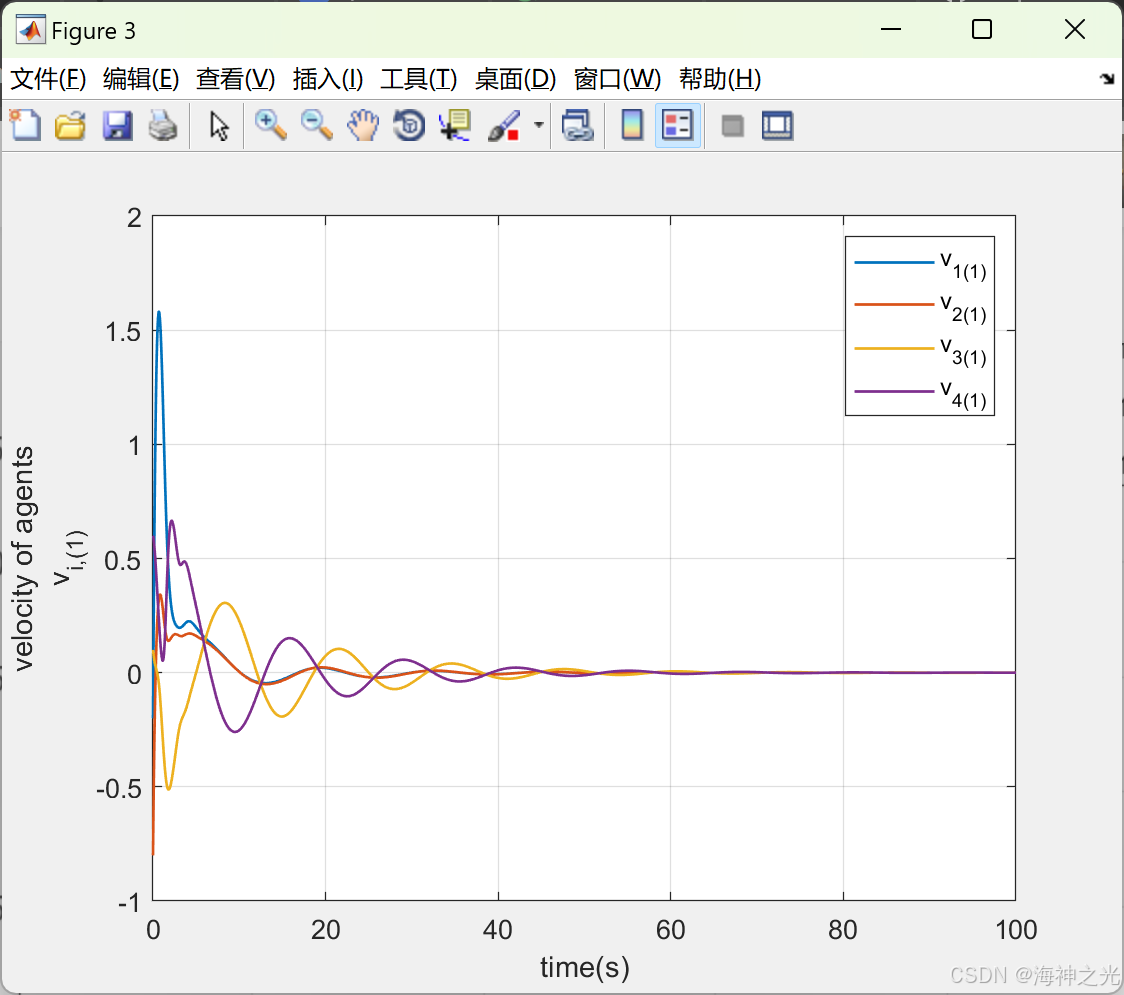1124x995 pixels.
Task: Click the yellow curve trough near -0.5
Action: click(168, 788)
